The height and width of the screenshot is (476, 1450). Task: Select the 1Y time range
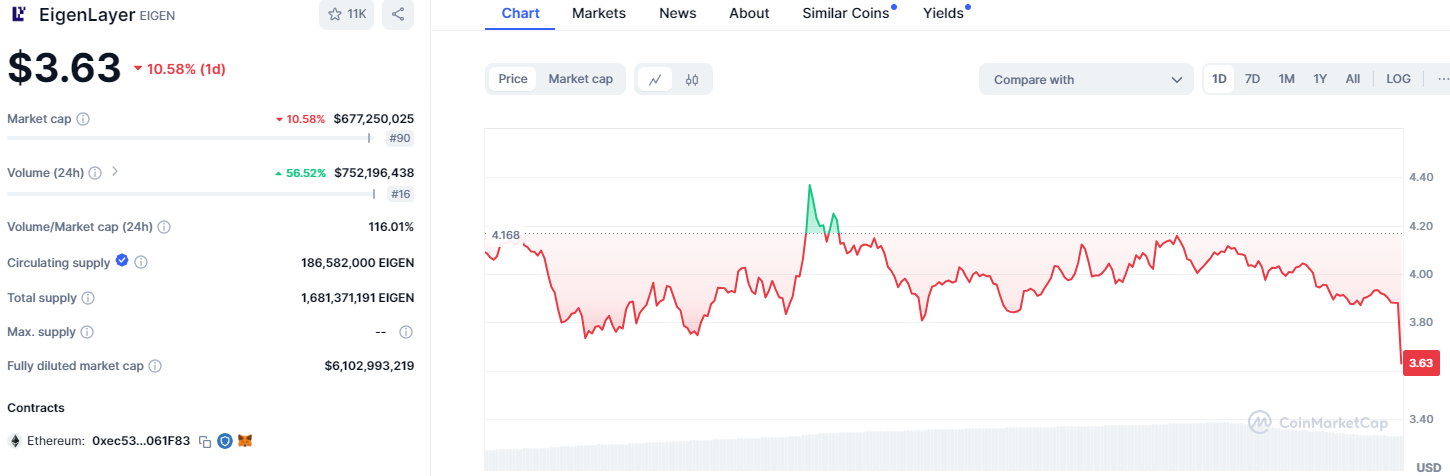point(1320,79)
